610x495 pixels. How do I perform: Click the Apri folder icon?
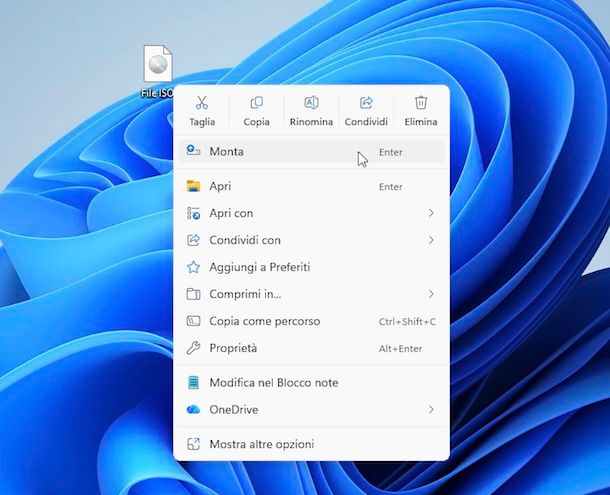click(x=193, y=186)
